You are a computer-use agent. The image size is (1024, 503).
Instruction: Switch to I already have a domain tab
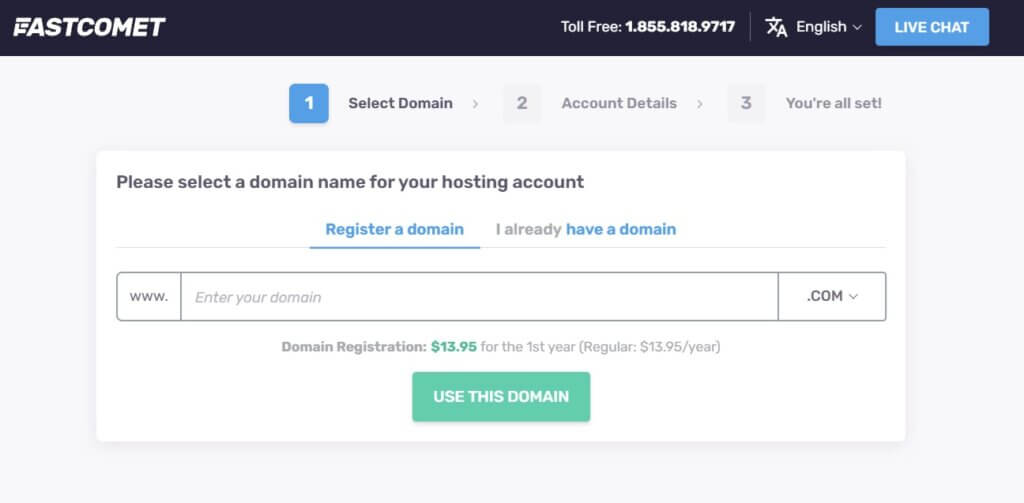586,229
